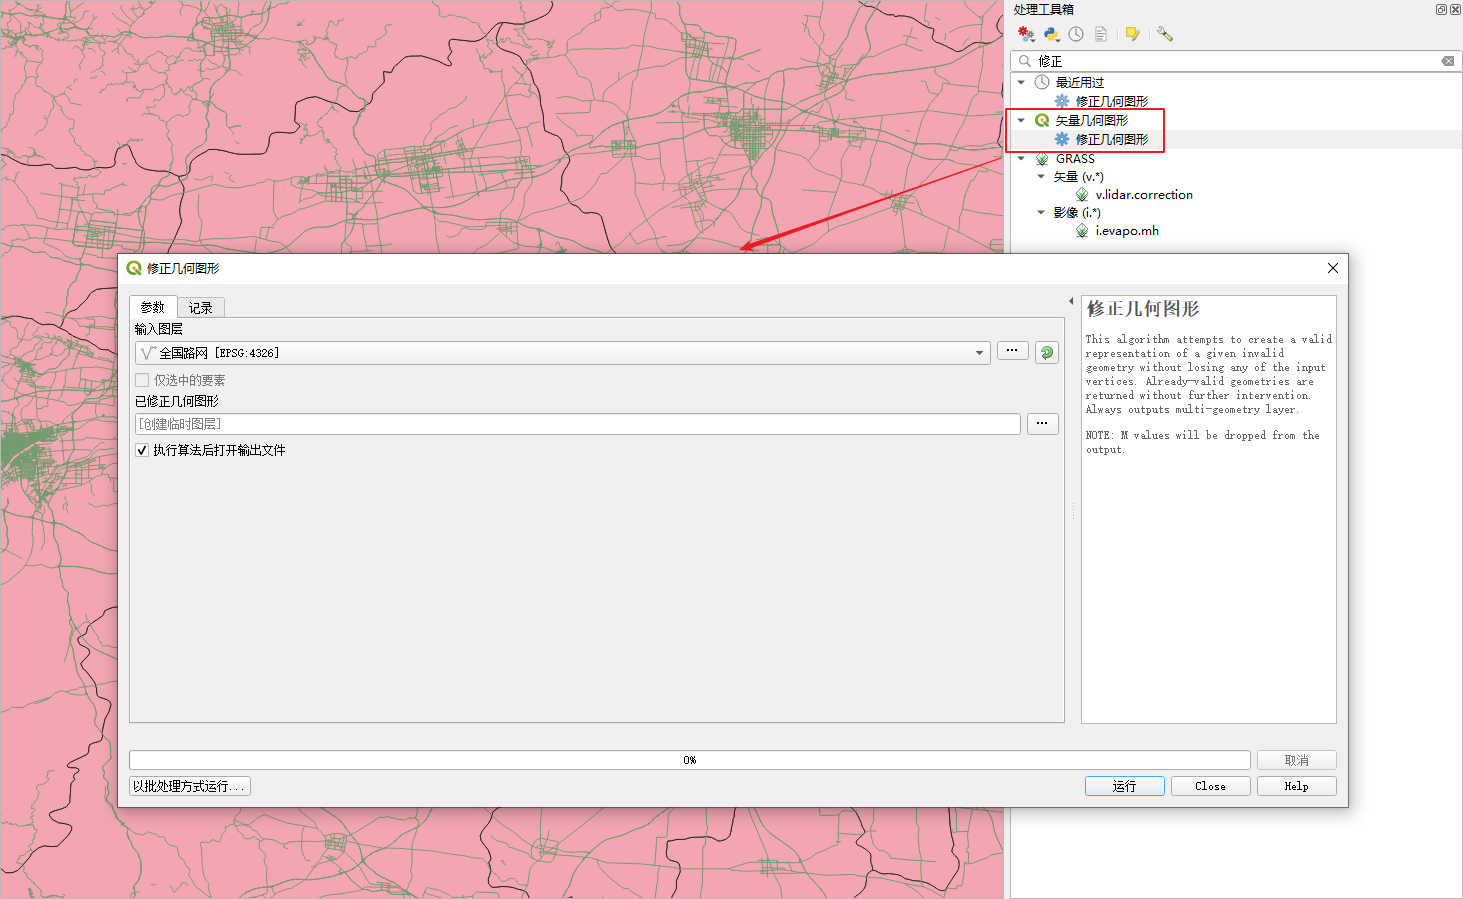This screenshot has width=1463, height=899.
Task: Click the edit features in-place icon
Action: tap(1132, 33)
